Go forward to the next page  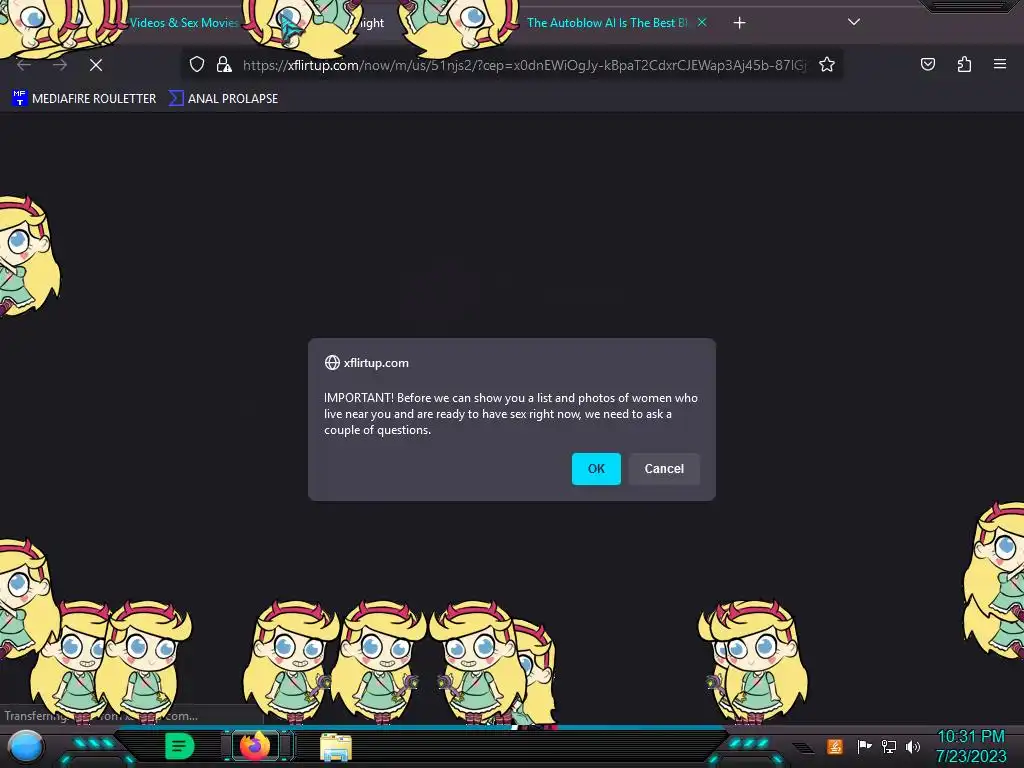(60, 65)
